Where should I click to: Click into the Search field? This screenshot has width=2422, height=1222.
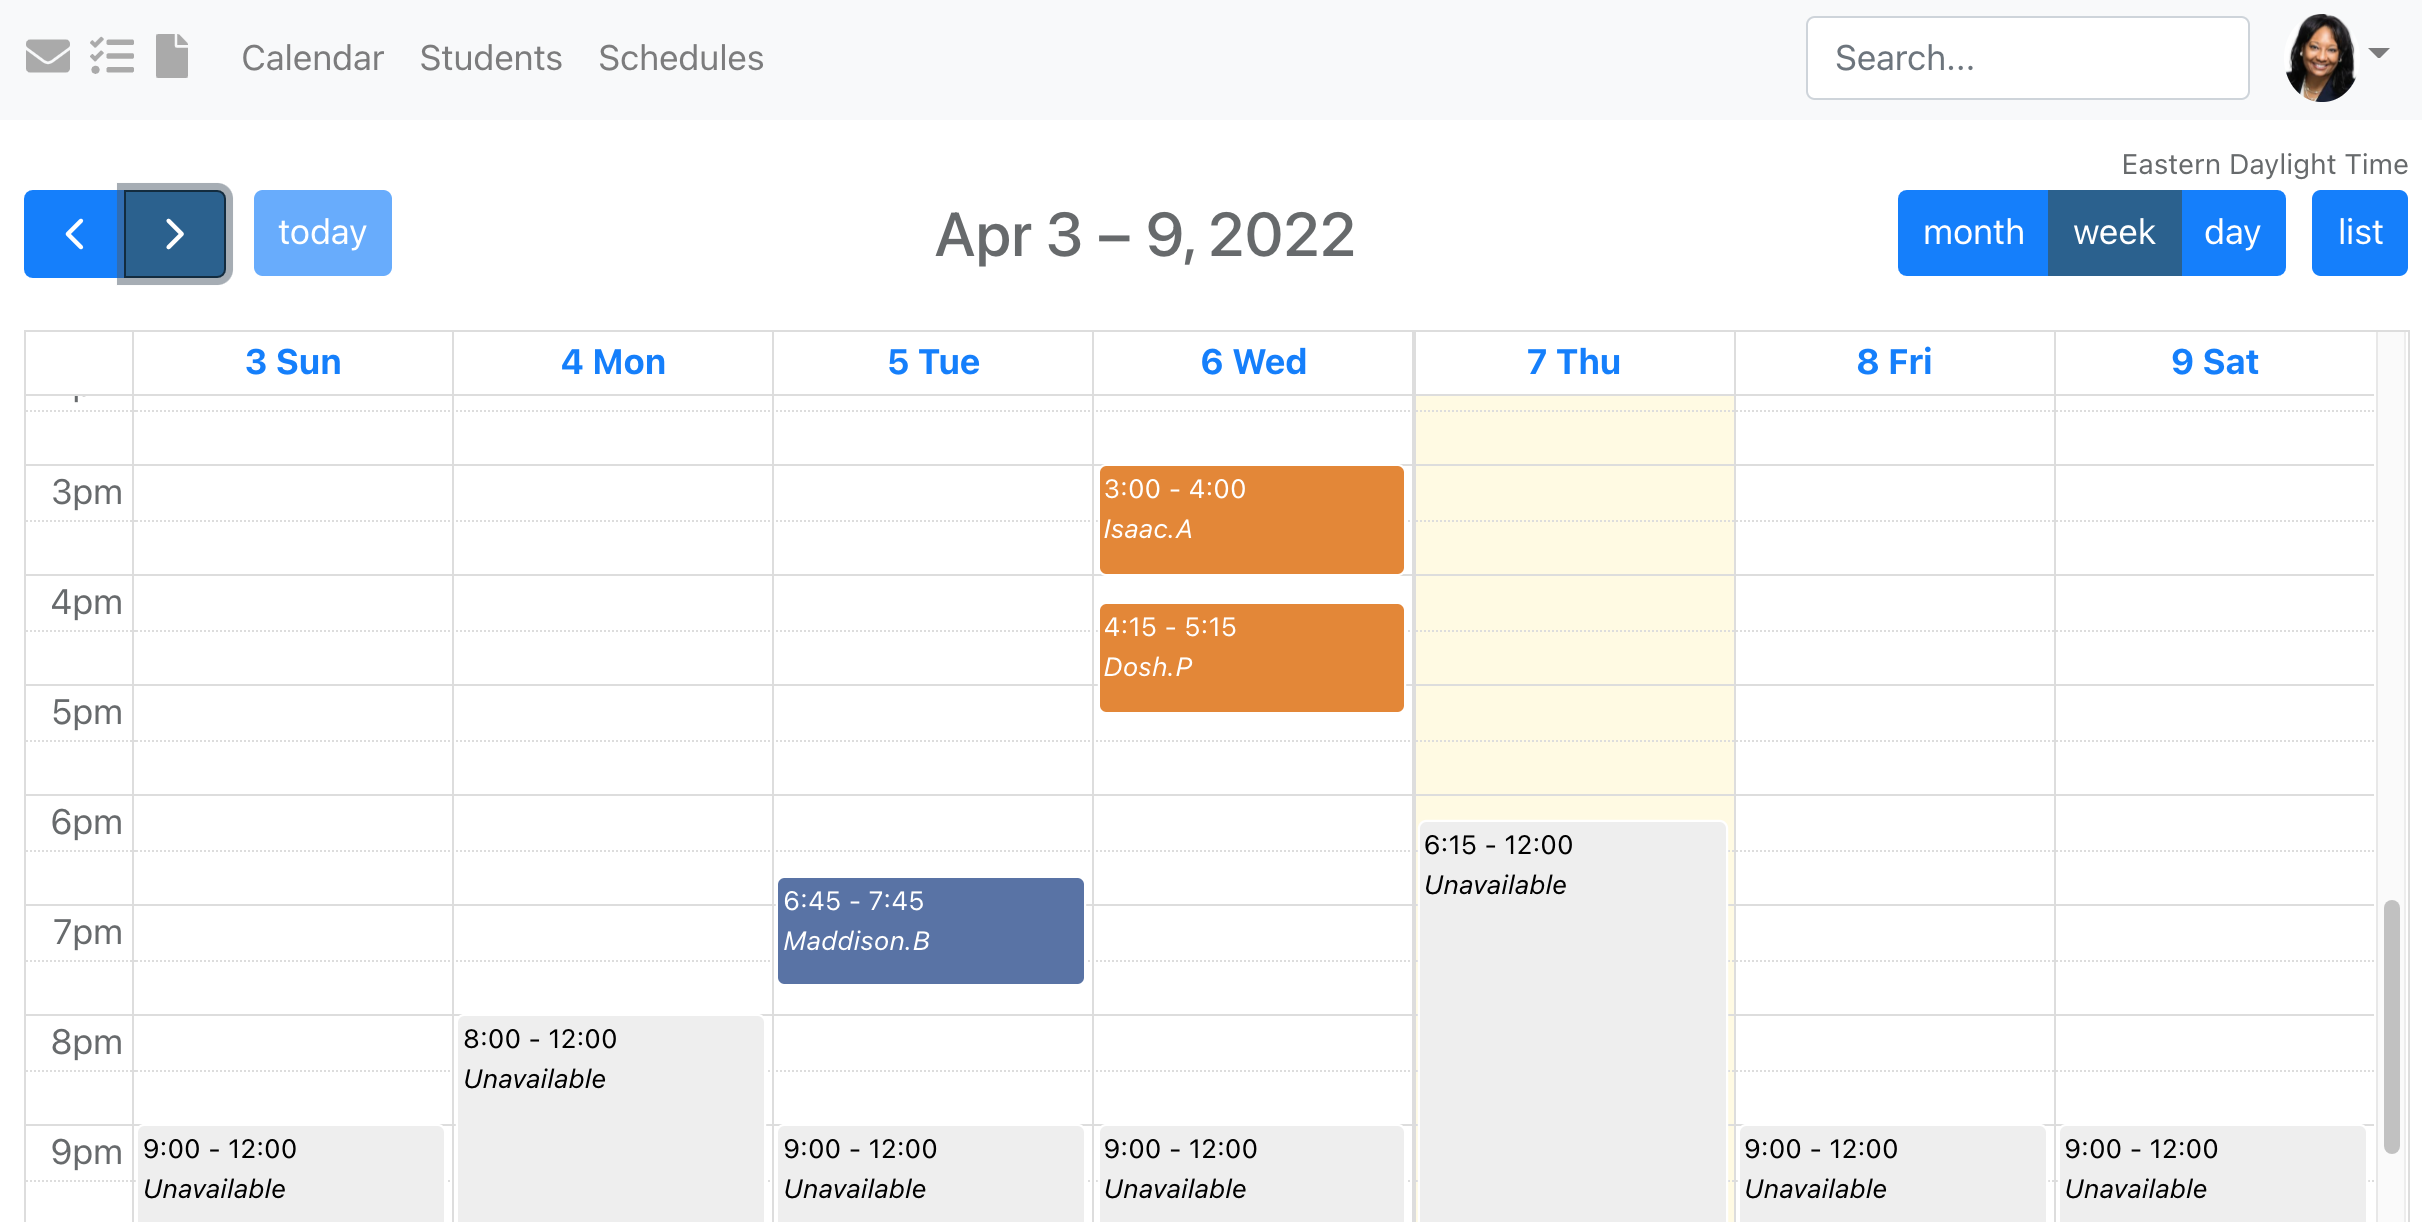click(x=2027, y=58)
